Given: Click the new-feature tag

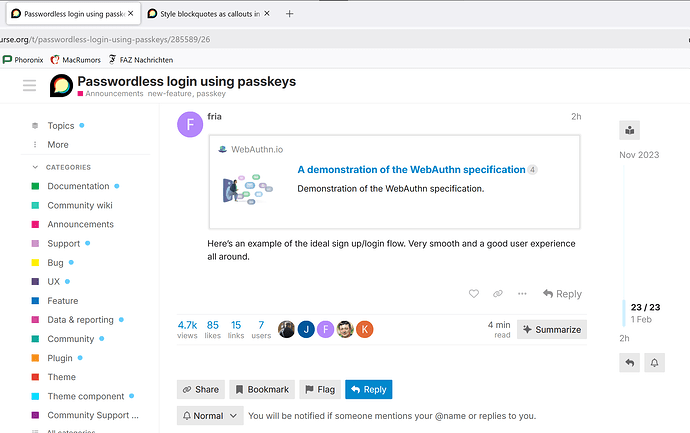Looking at the screenshot, I should click(170, 94).
